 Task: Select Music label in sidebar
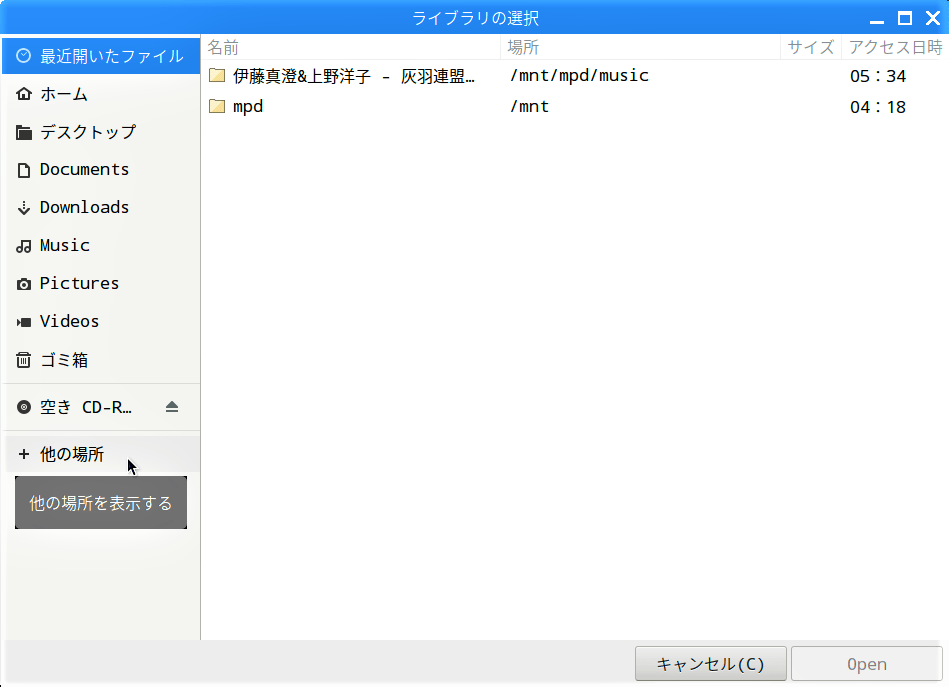click(x=65, y=245)
